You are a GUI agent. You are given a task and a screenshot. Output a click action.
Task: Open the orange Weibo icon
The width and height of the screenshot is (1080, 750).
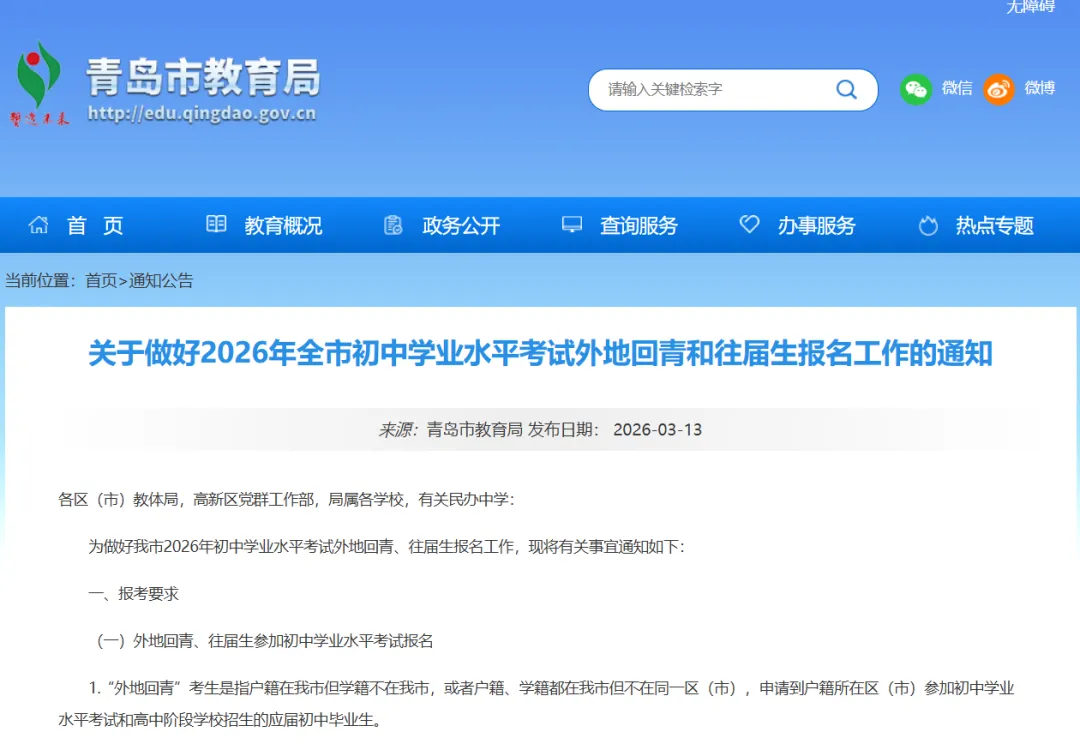(999, 89)
